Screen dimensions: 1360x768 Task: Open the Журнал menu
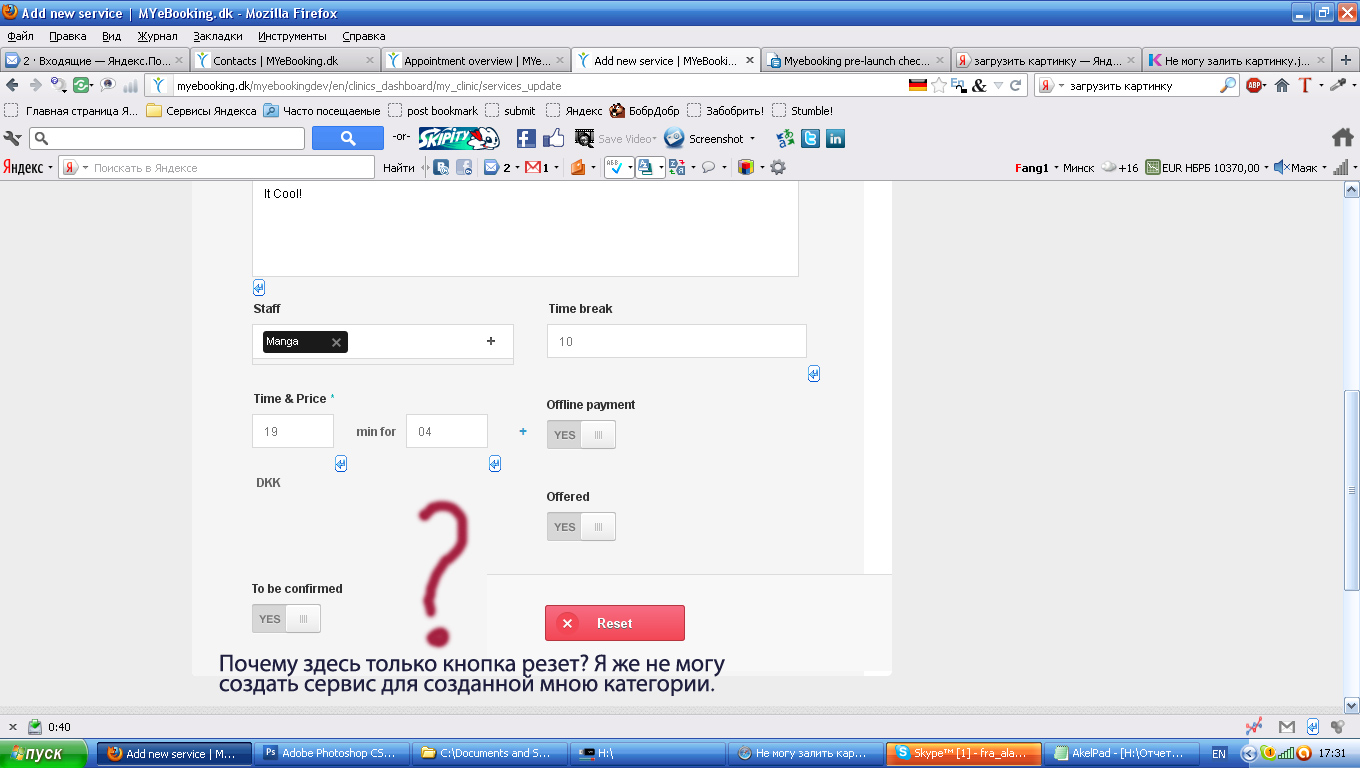click(157, 36)
